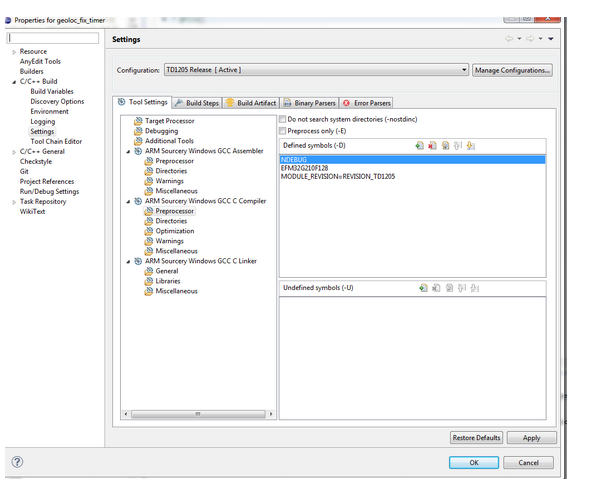The height and width of the screenshot is (492, 600).
Task: Add an undefined symbol icon
Action: (423, 288)
